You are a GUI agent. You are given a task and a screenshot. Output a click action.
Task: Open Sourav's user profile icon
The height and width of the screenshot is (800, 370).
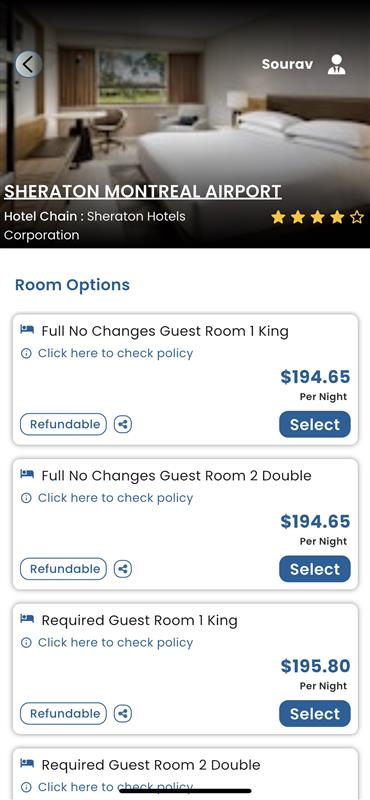[336, 65]
